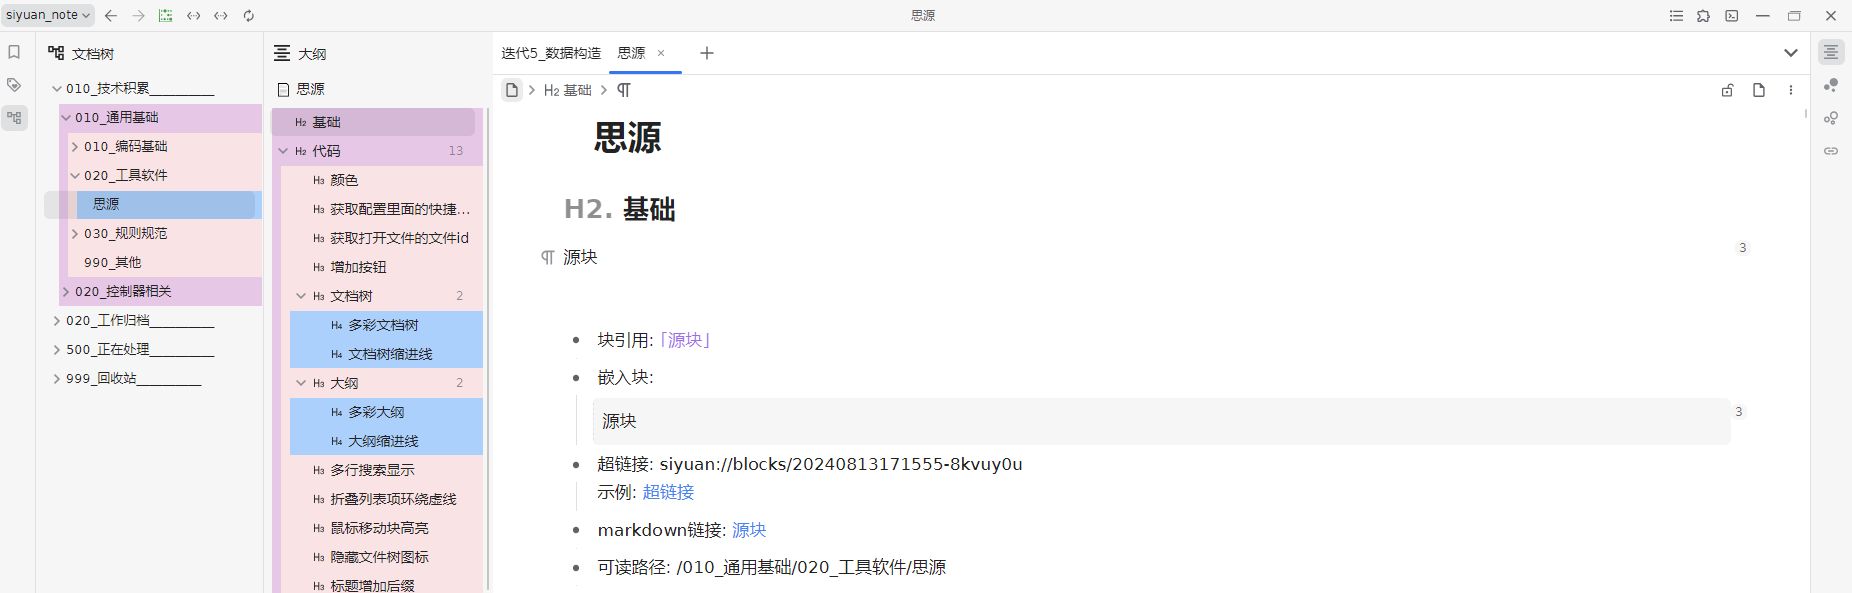Viewport: 1852px width, 593px height.
Task: Click the 思源 document title in the editor
Action: pos(628,138)
